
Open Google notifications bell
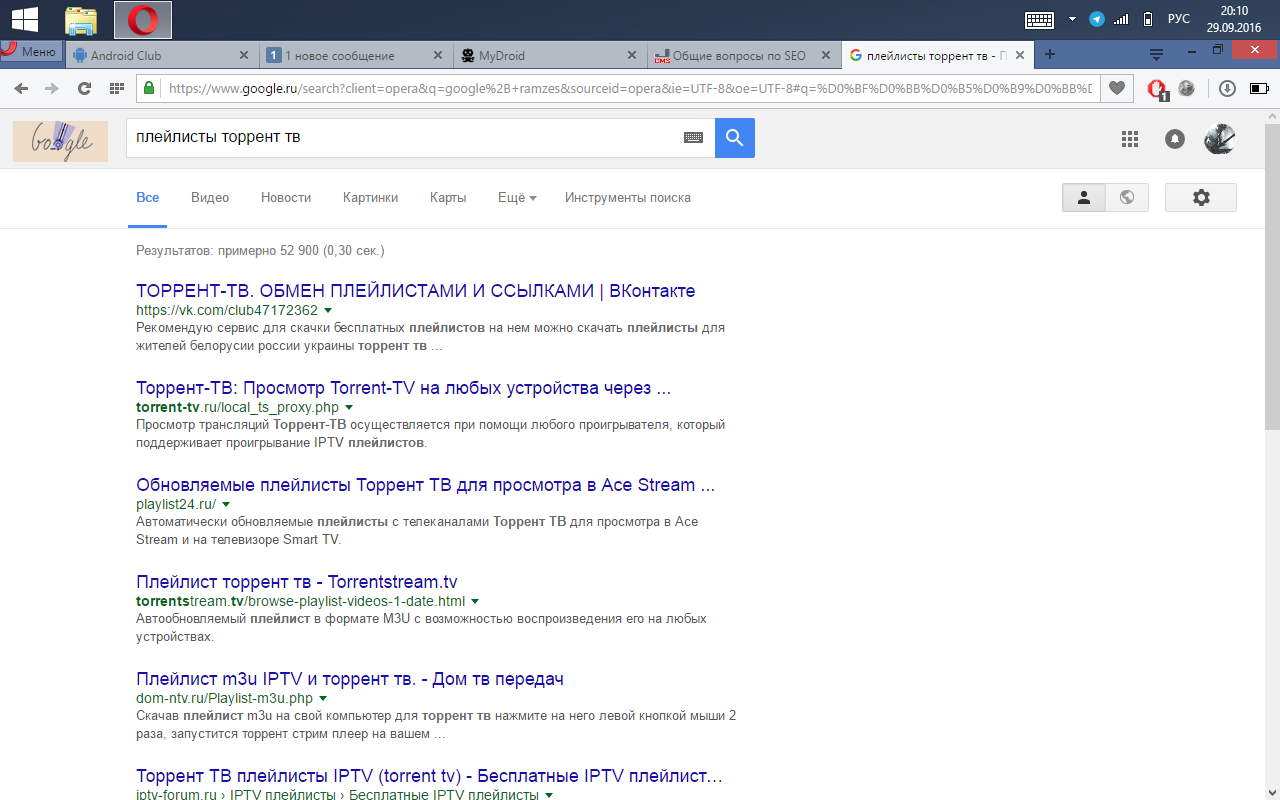click(x=1175, y=140)
